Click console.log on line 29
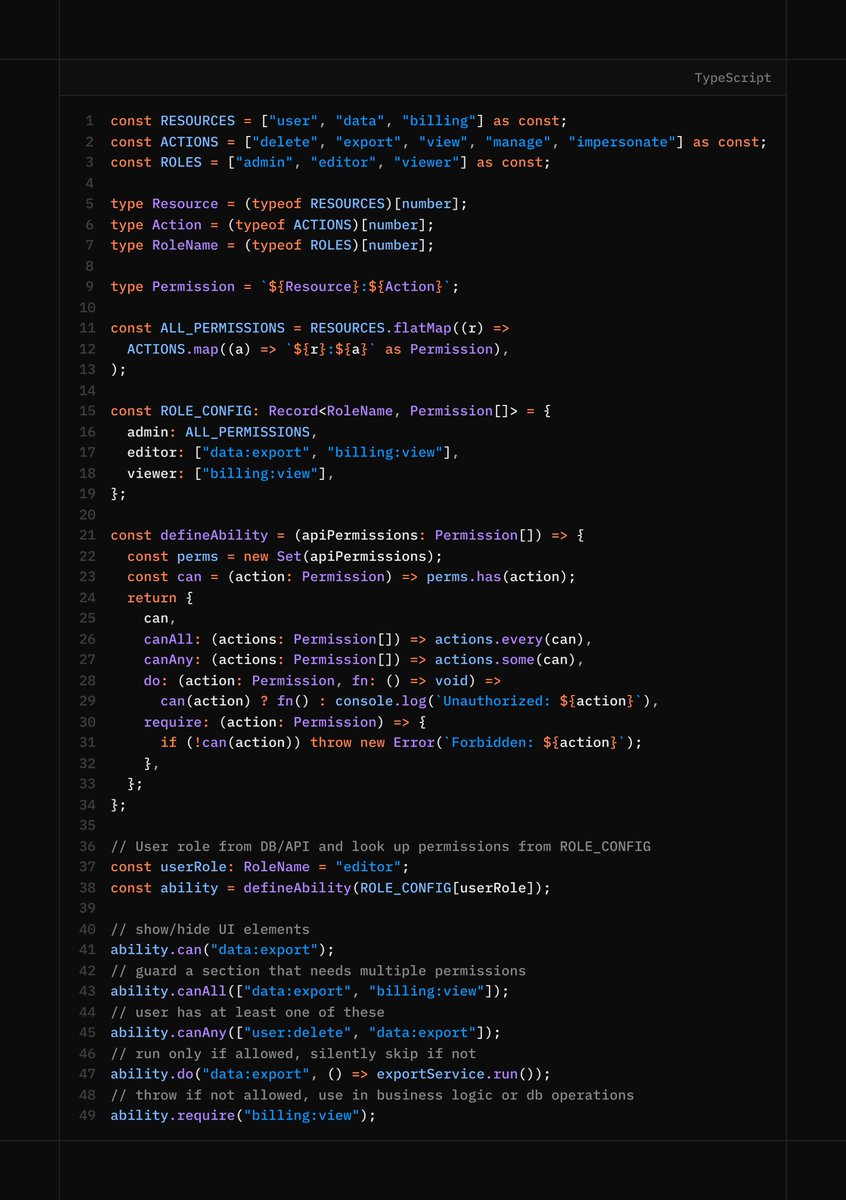The image size is (846, 1200). [x=381, y=701]
